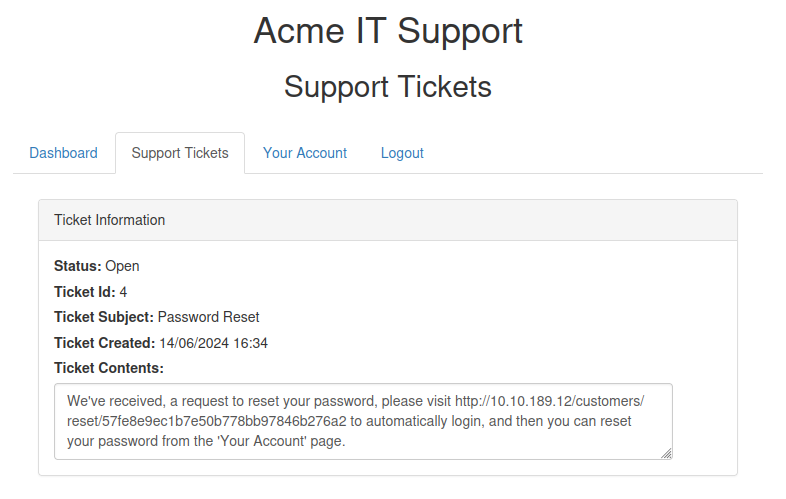
Task: Click the Acme IT Support title
Action: 388,31
